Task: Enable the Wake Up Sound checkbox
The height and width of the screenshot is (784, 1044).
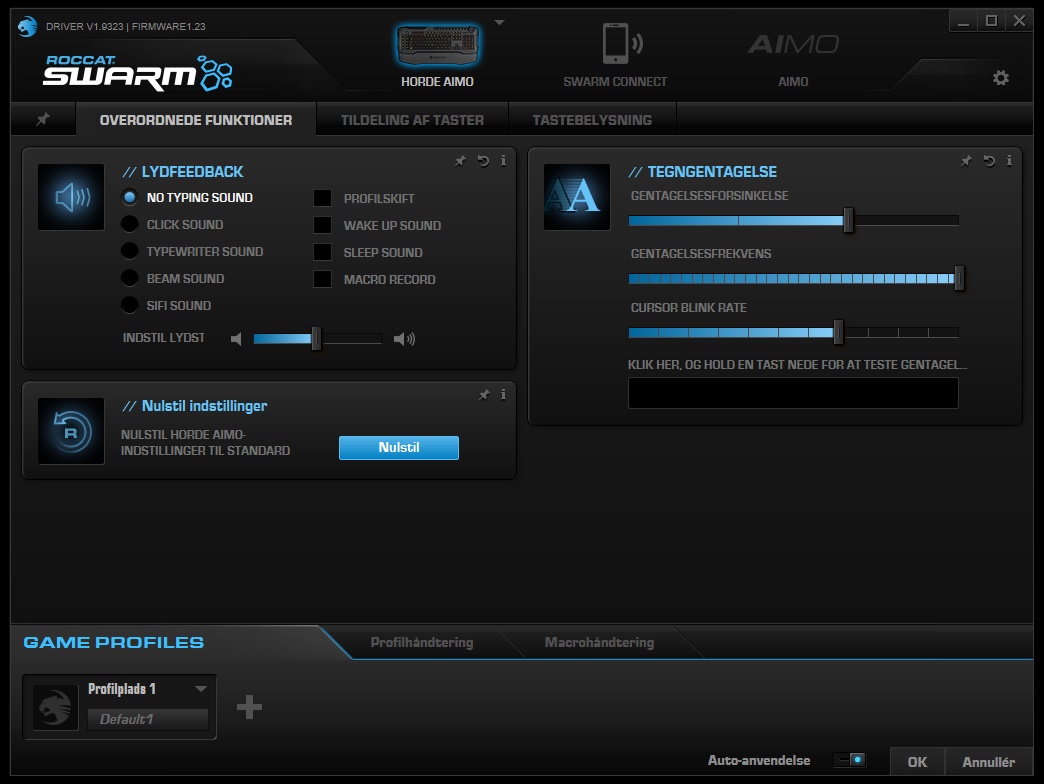Action: [322, 225]
